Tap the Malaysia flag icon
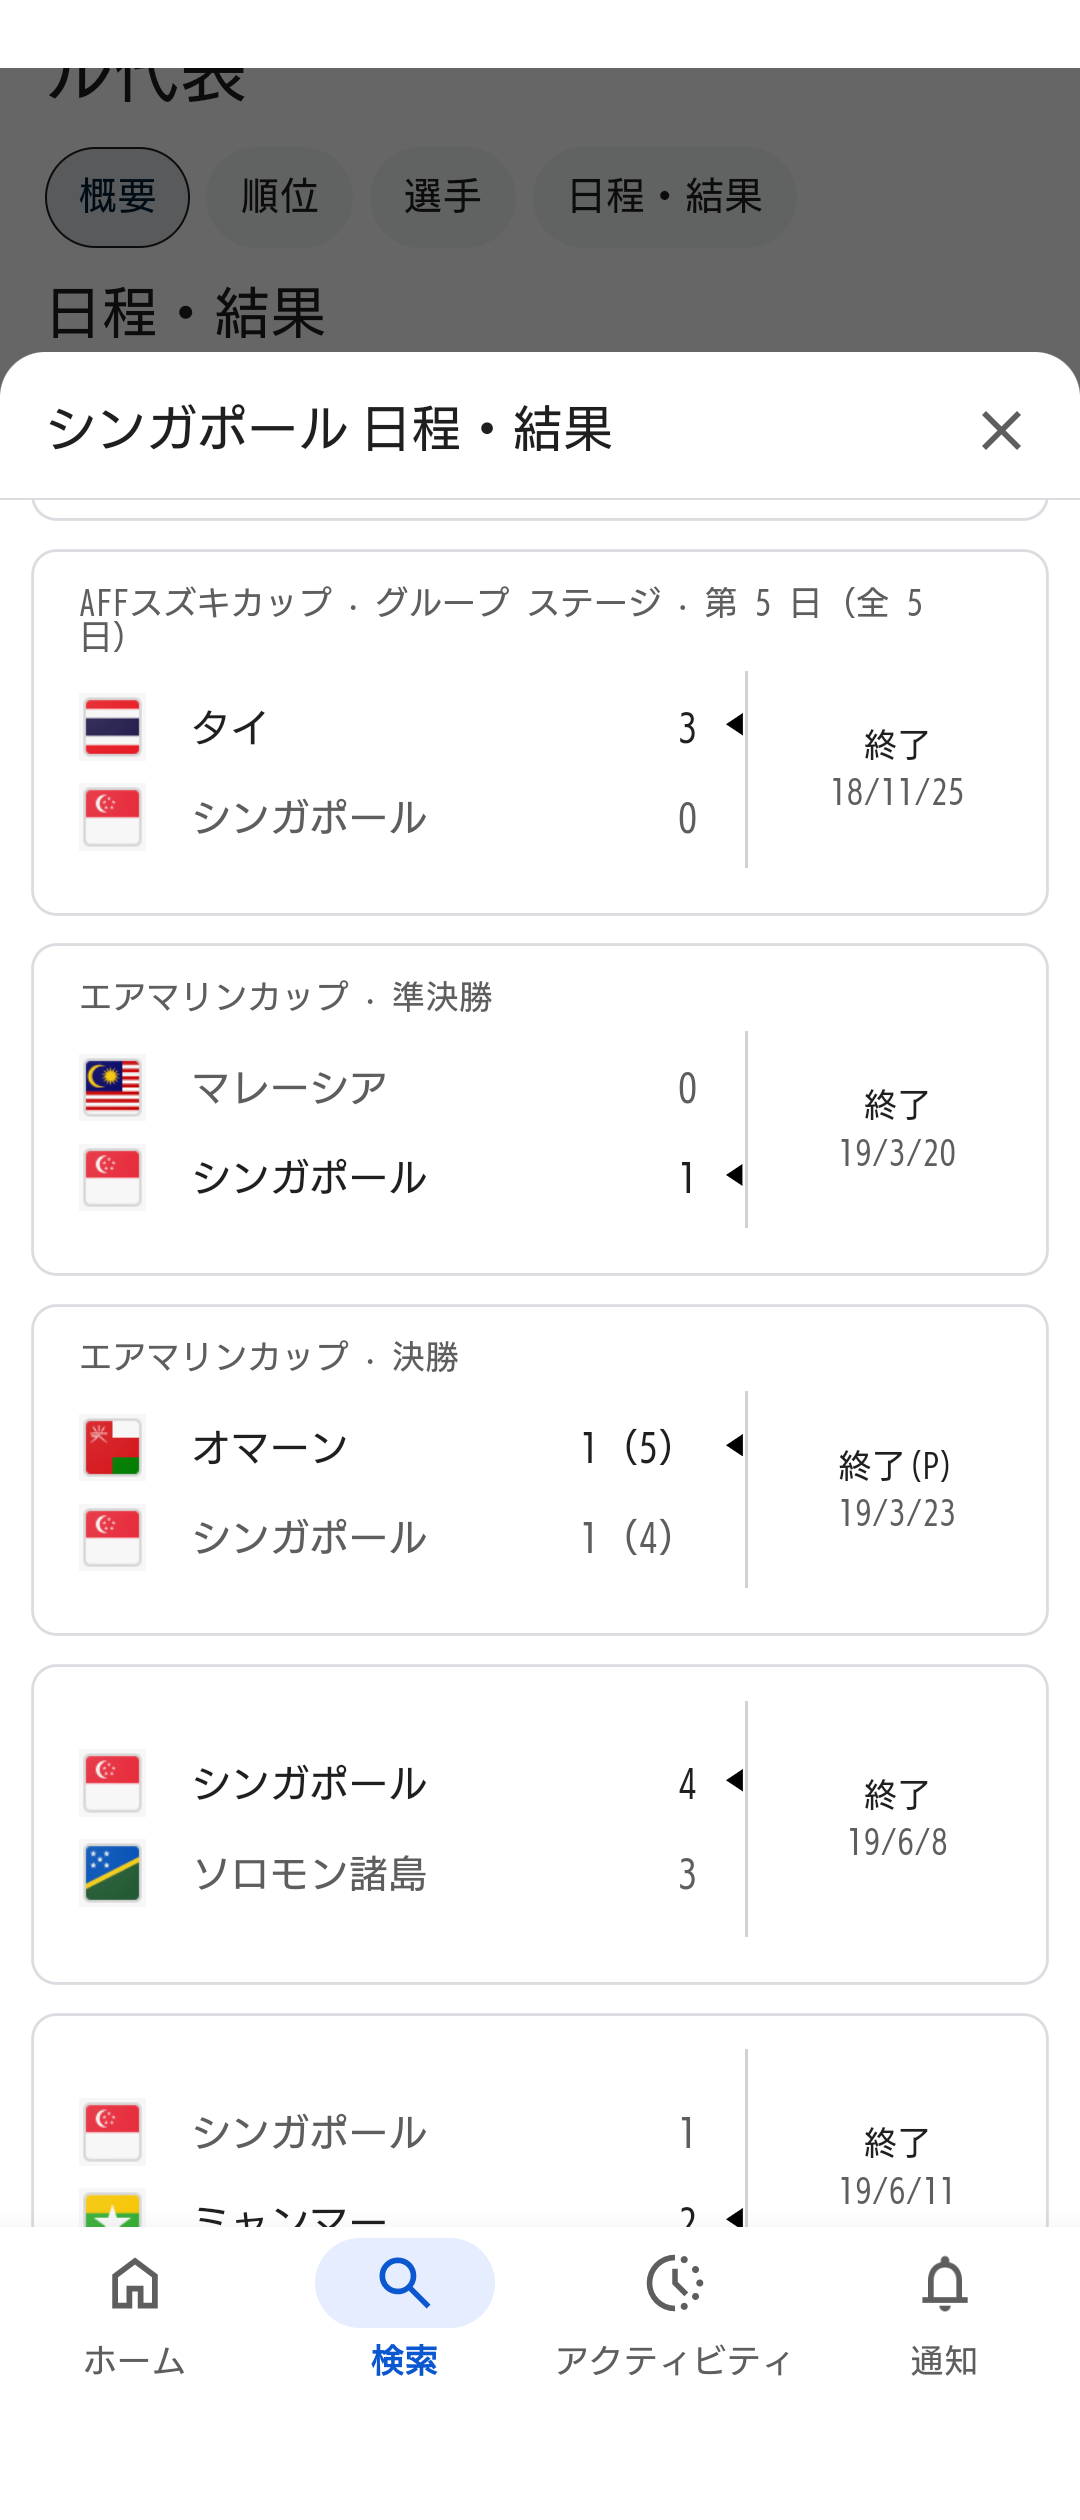The image size is (1080, 2520). (x=112, y=1087)
